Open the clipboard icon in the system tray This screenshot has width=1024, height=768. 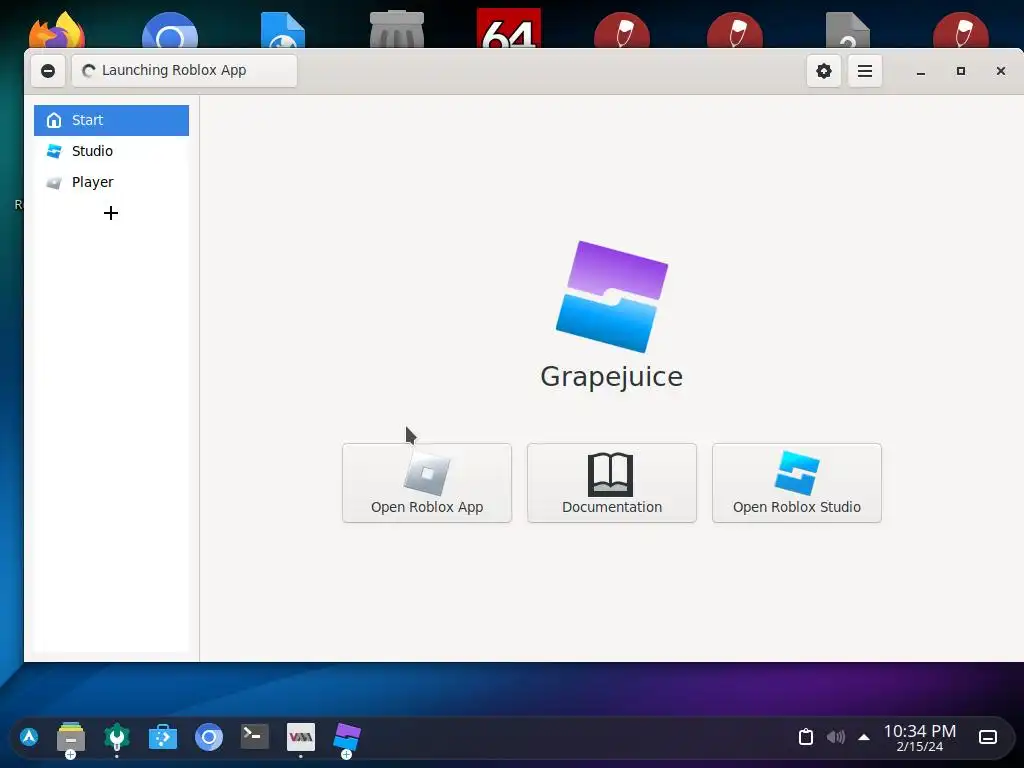click(x=806, y=737)
